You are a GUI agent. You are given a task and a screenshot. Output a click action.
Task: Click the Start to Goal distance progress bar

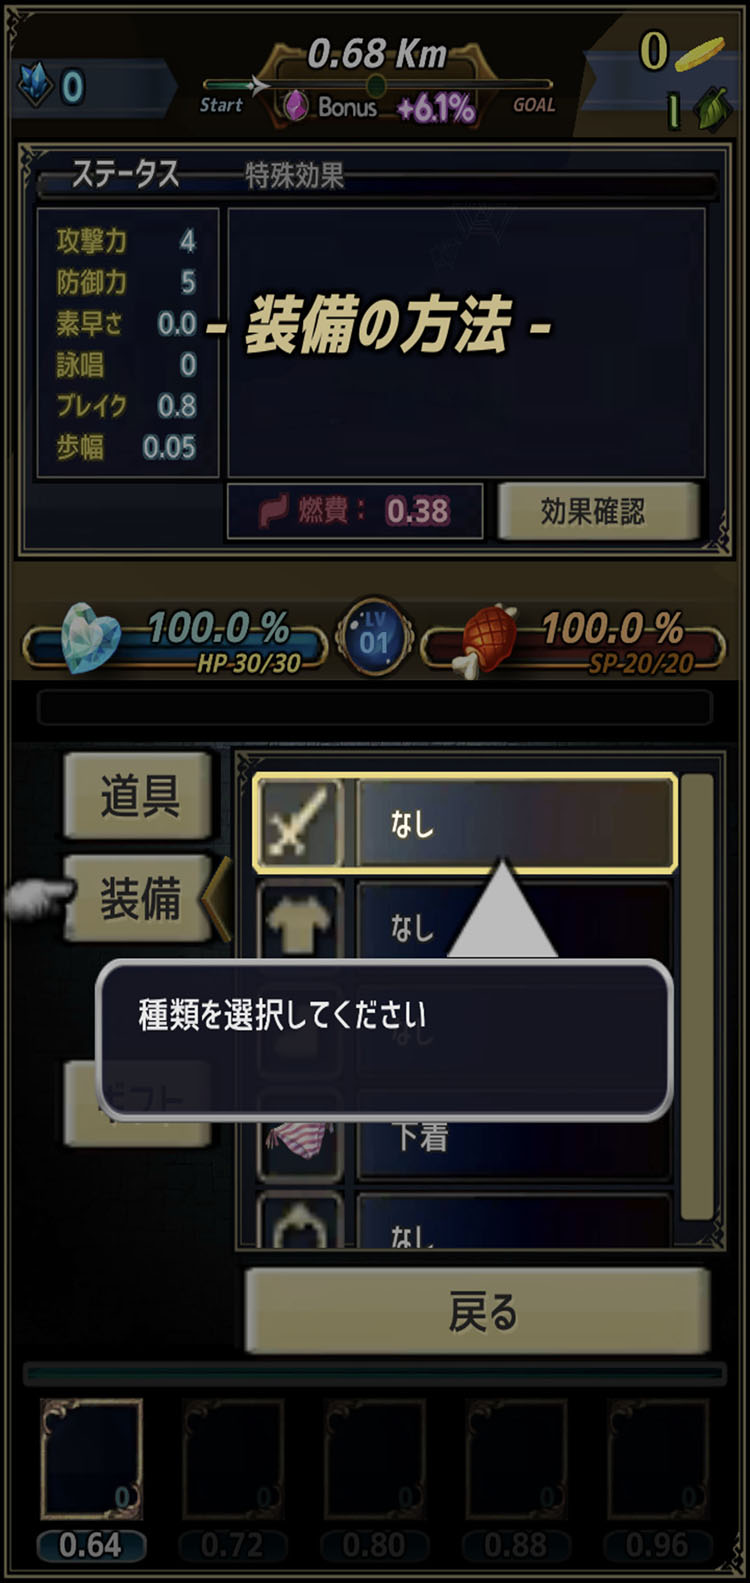pyautogui.click(x=376, y=85)
